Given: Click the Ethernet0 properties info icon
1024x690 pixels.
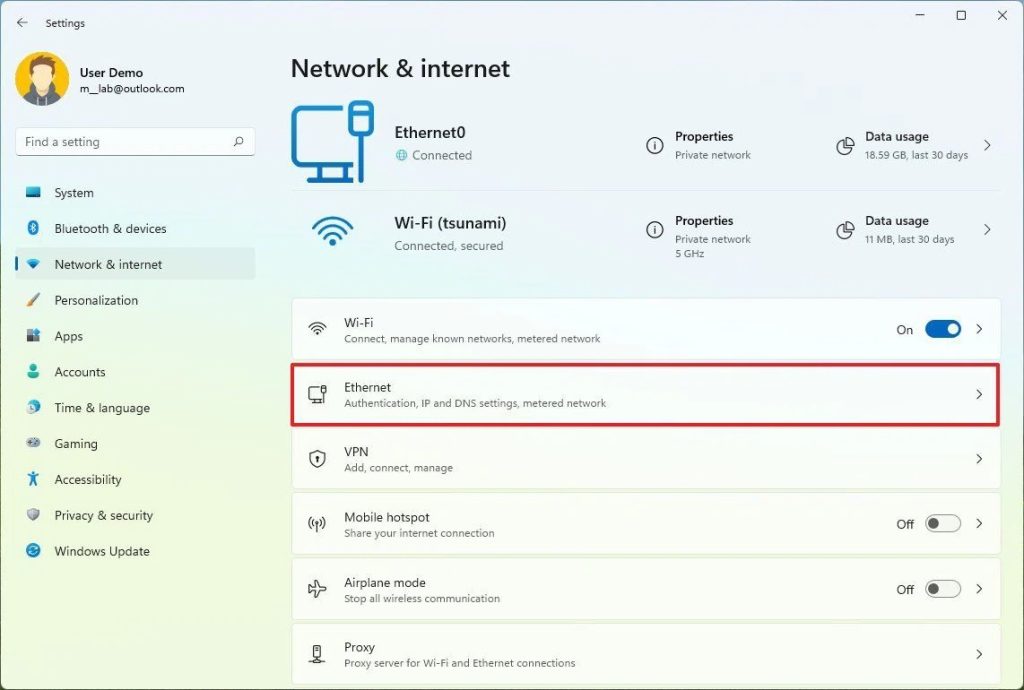Looking at the screenshot, I should tap(654, 146).
